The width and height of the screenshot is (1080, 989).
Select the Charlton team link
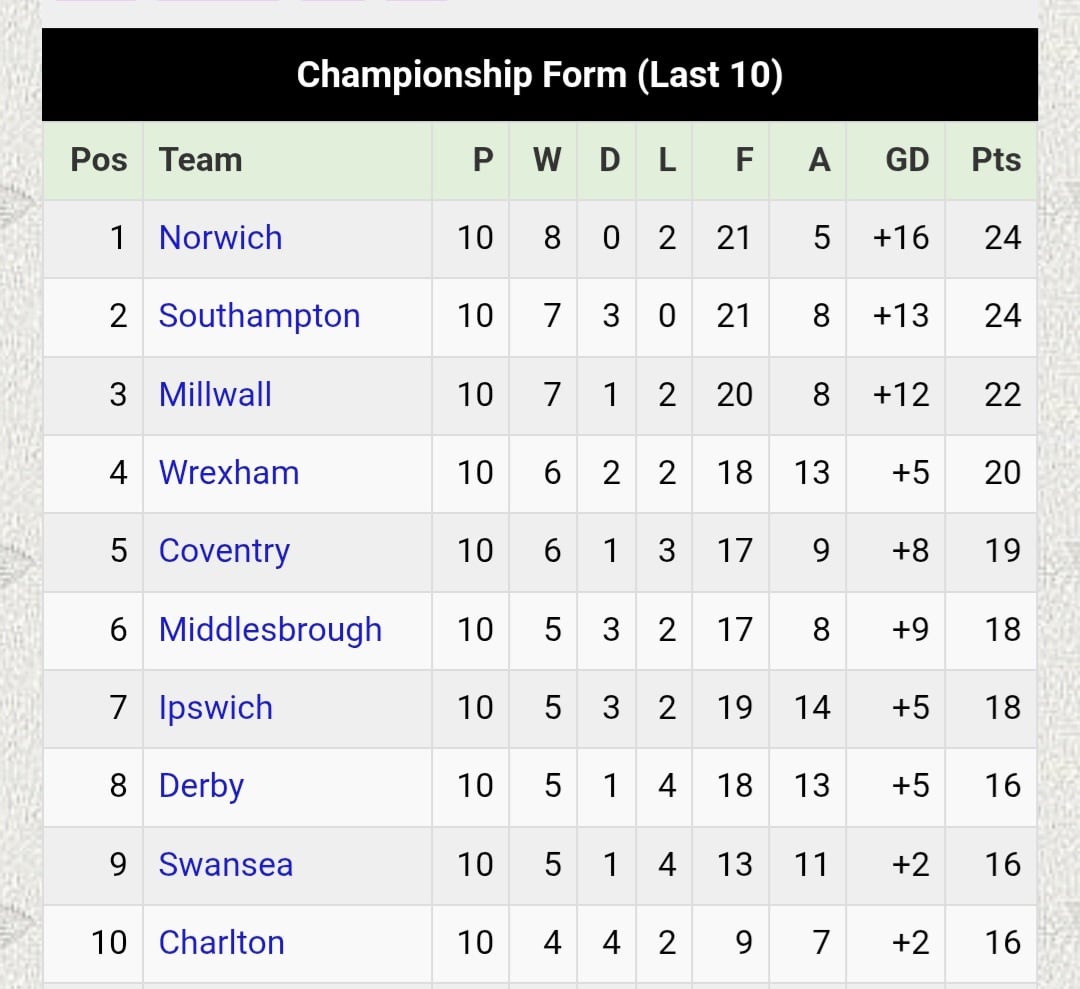(x=221, y=942)
